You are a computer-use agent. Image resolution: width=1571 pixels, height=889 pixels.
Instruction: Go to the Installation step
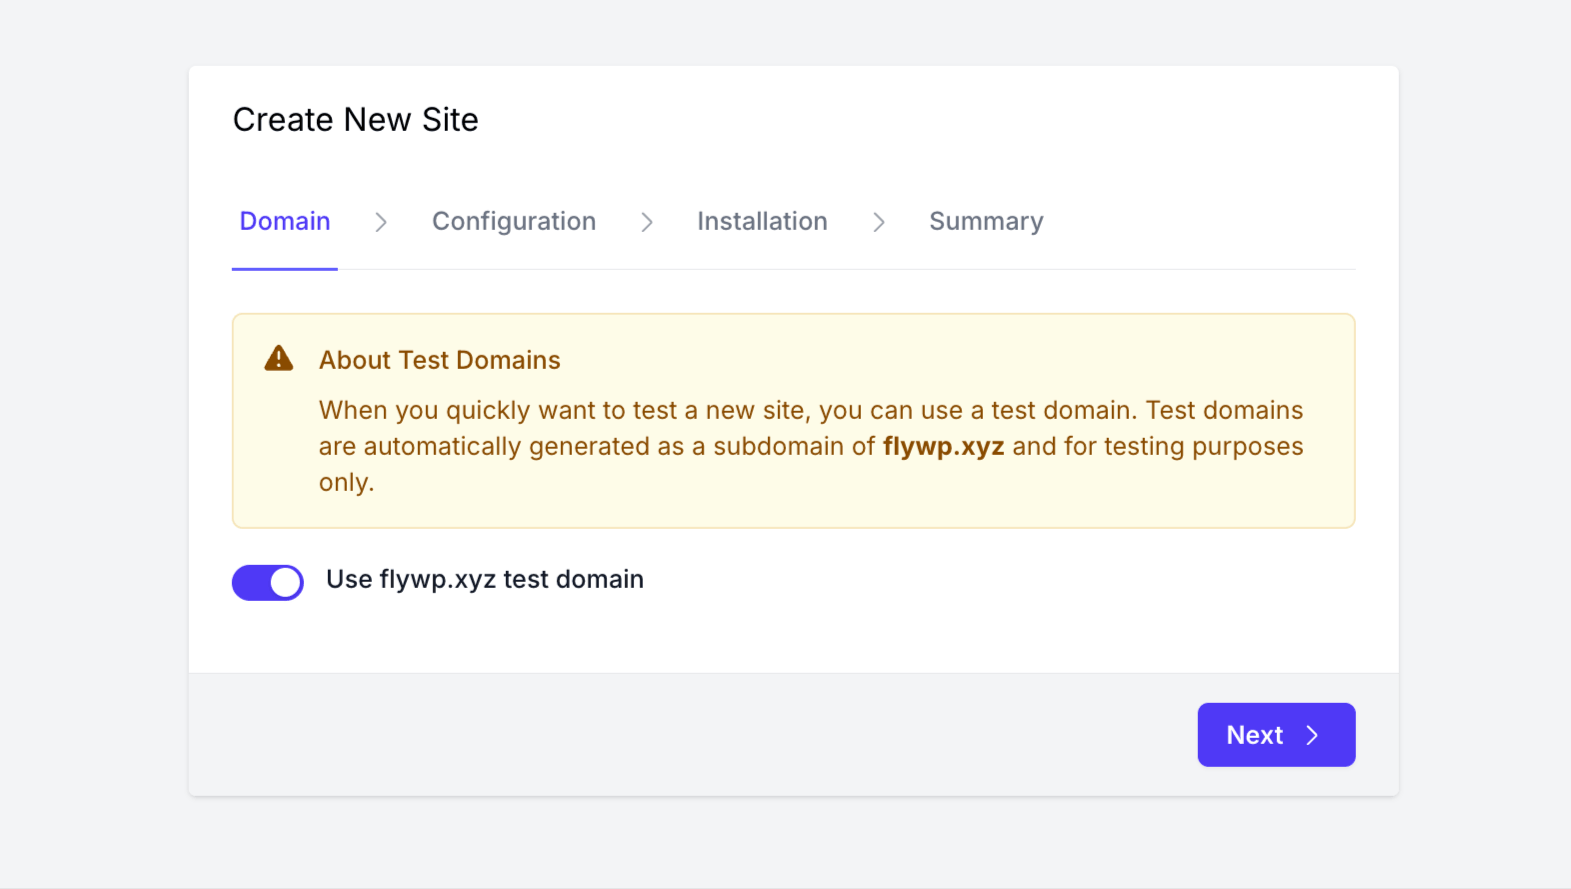pyautogui.click(x=762, y=221)
